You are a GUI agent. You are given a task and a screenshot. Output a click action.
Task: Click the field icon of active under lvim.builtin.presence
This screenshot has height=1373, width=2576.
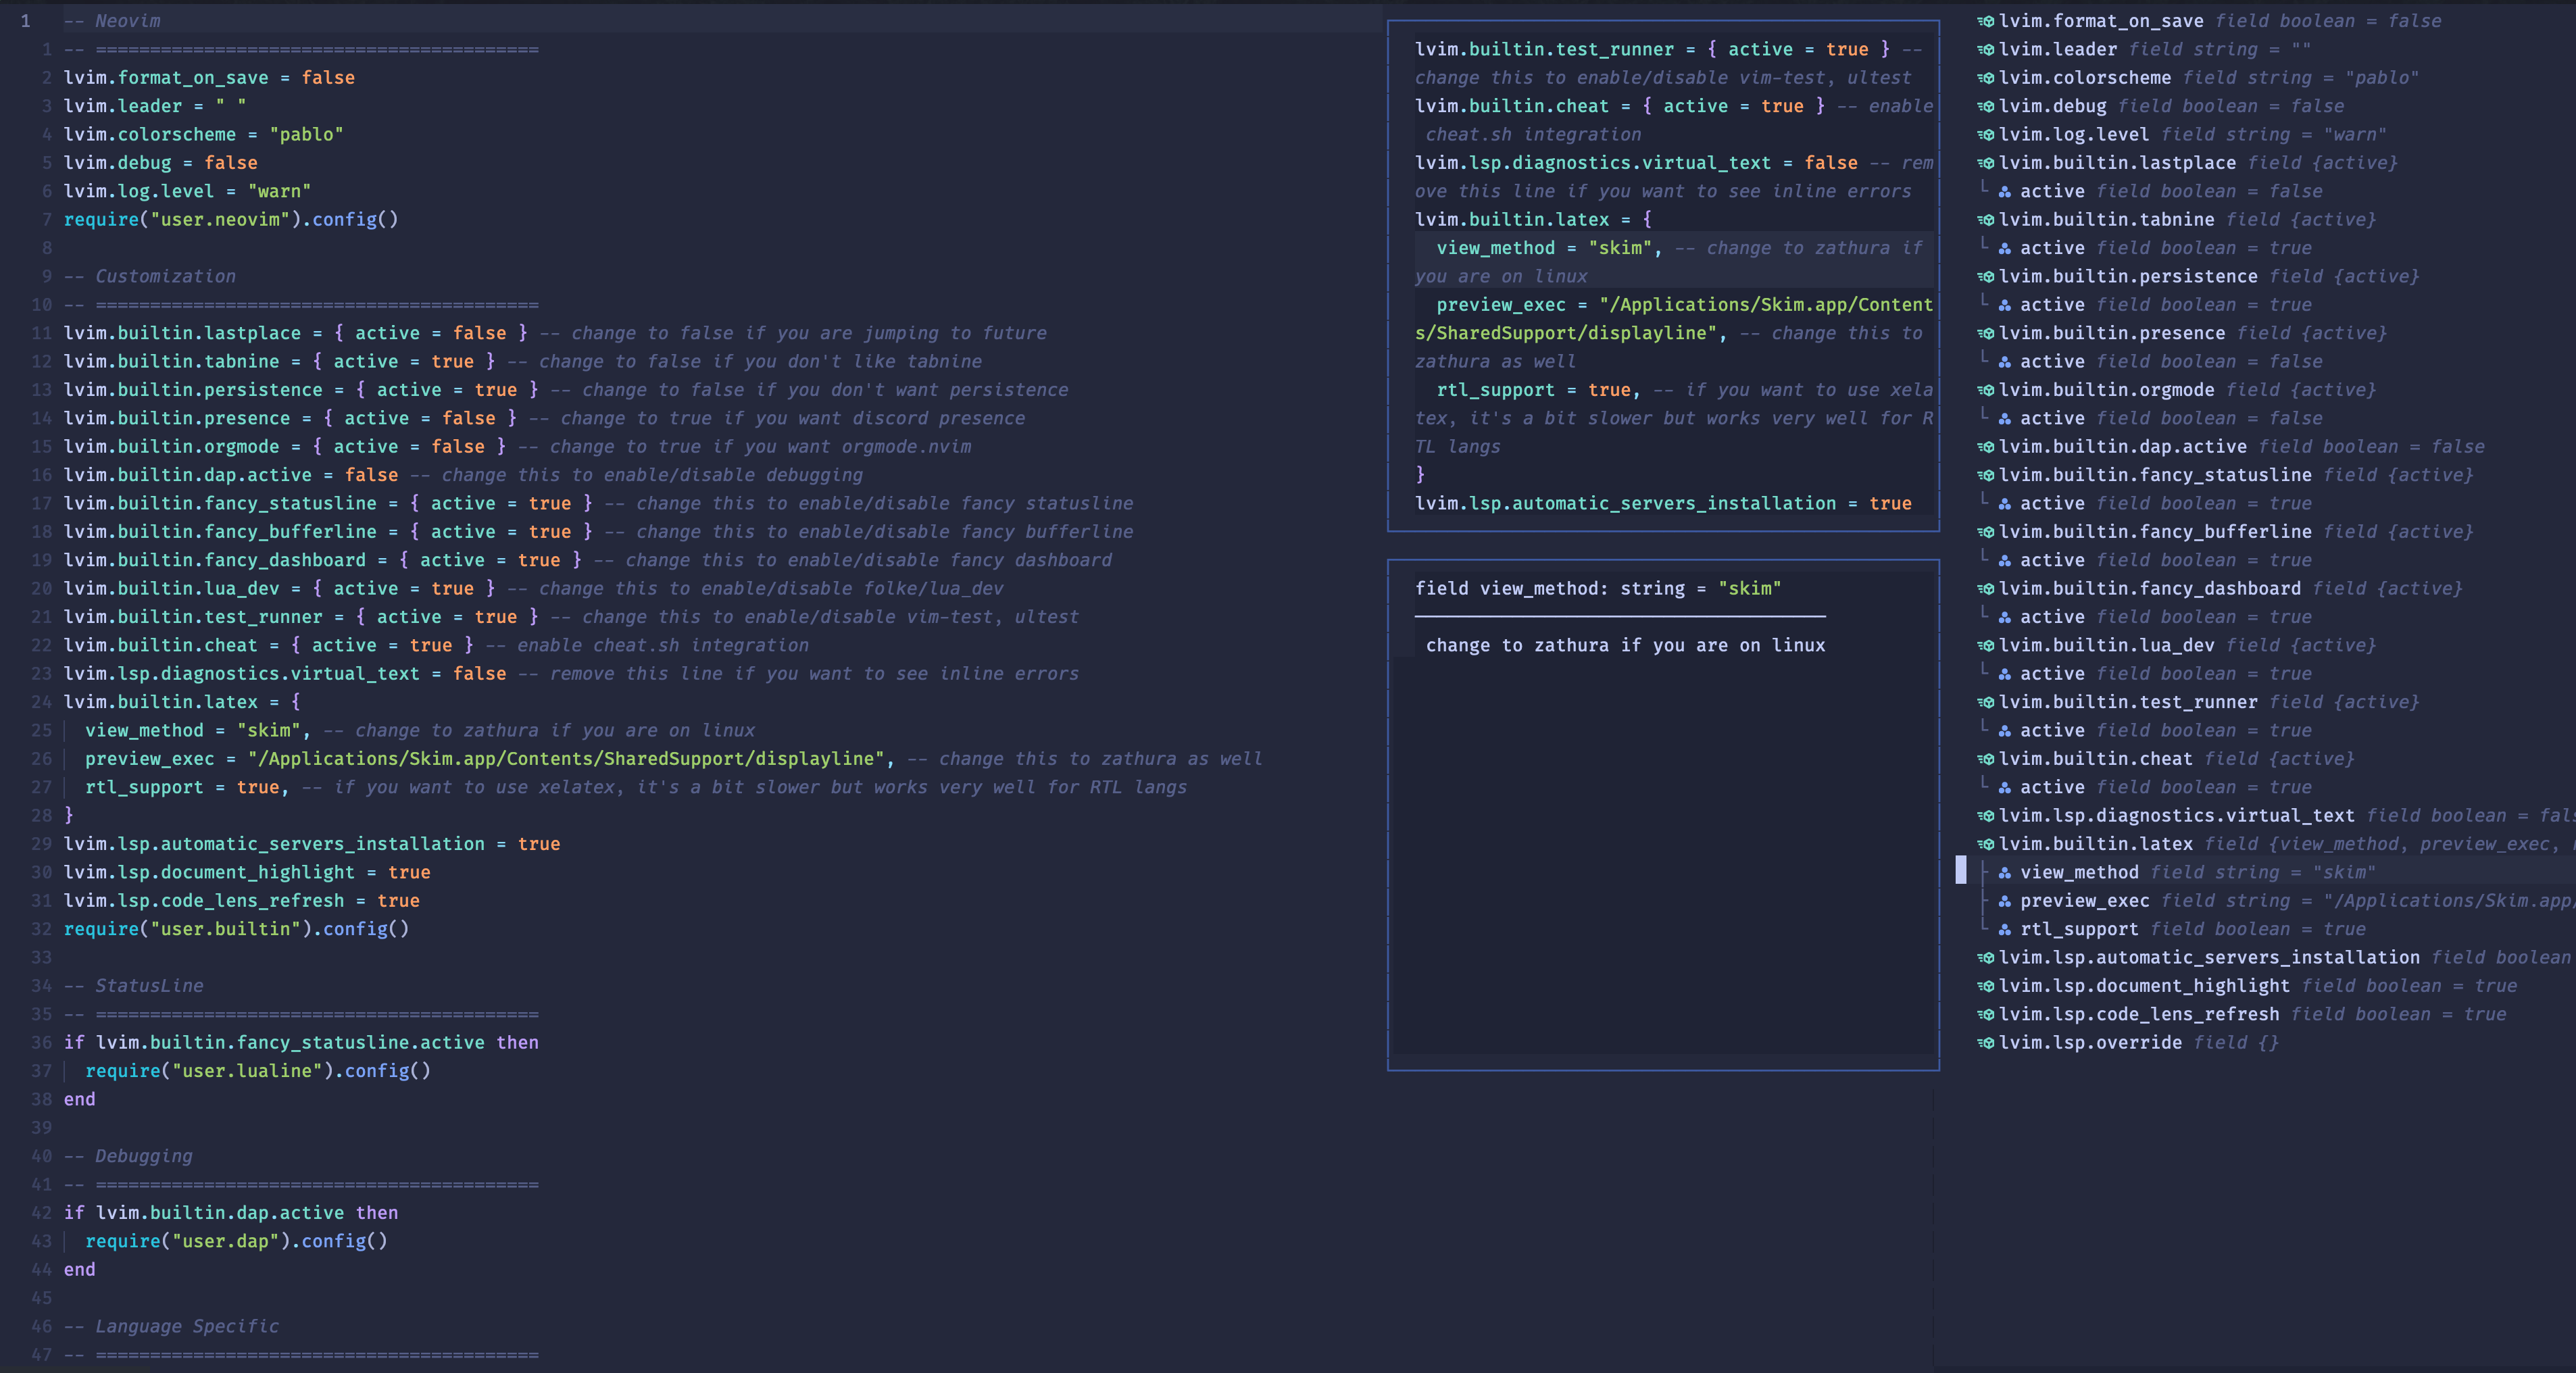tap(2005, 361)
